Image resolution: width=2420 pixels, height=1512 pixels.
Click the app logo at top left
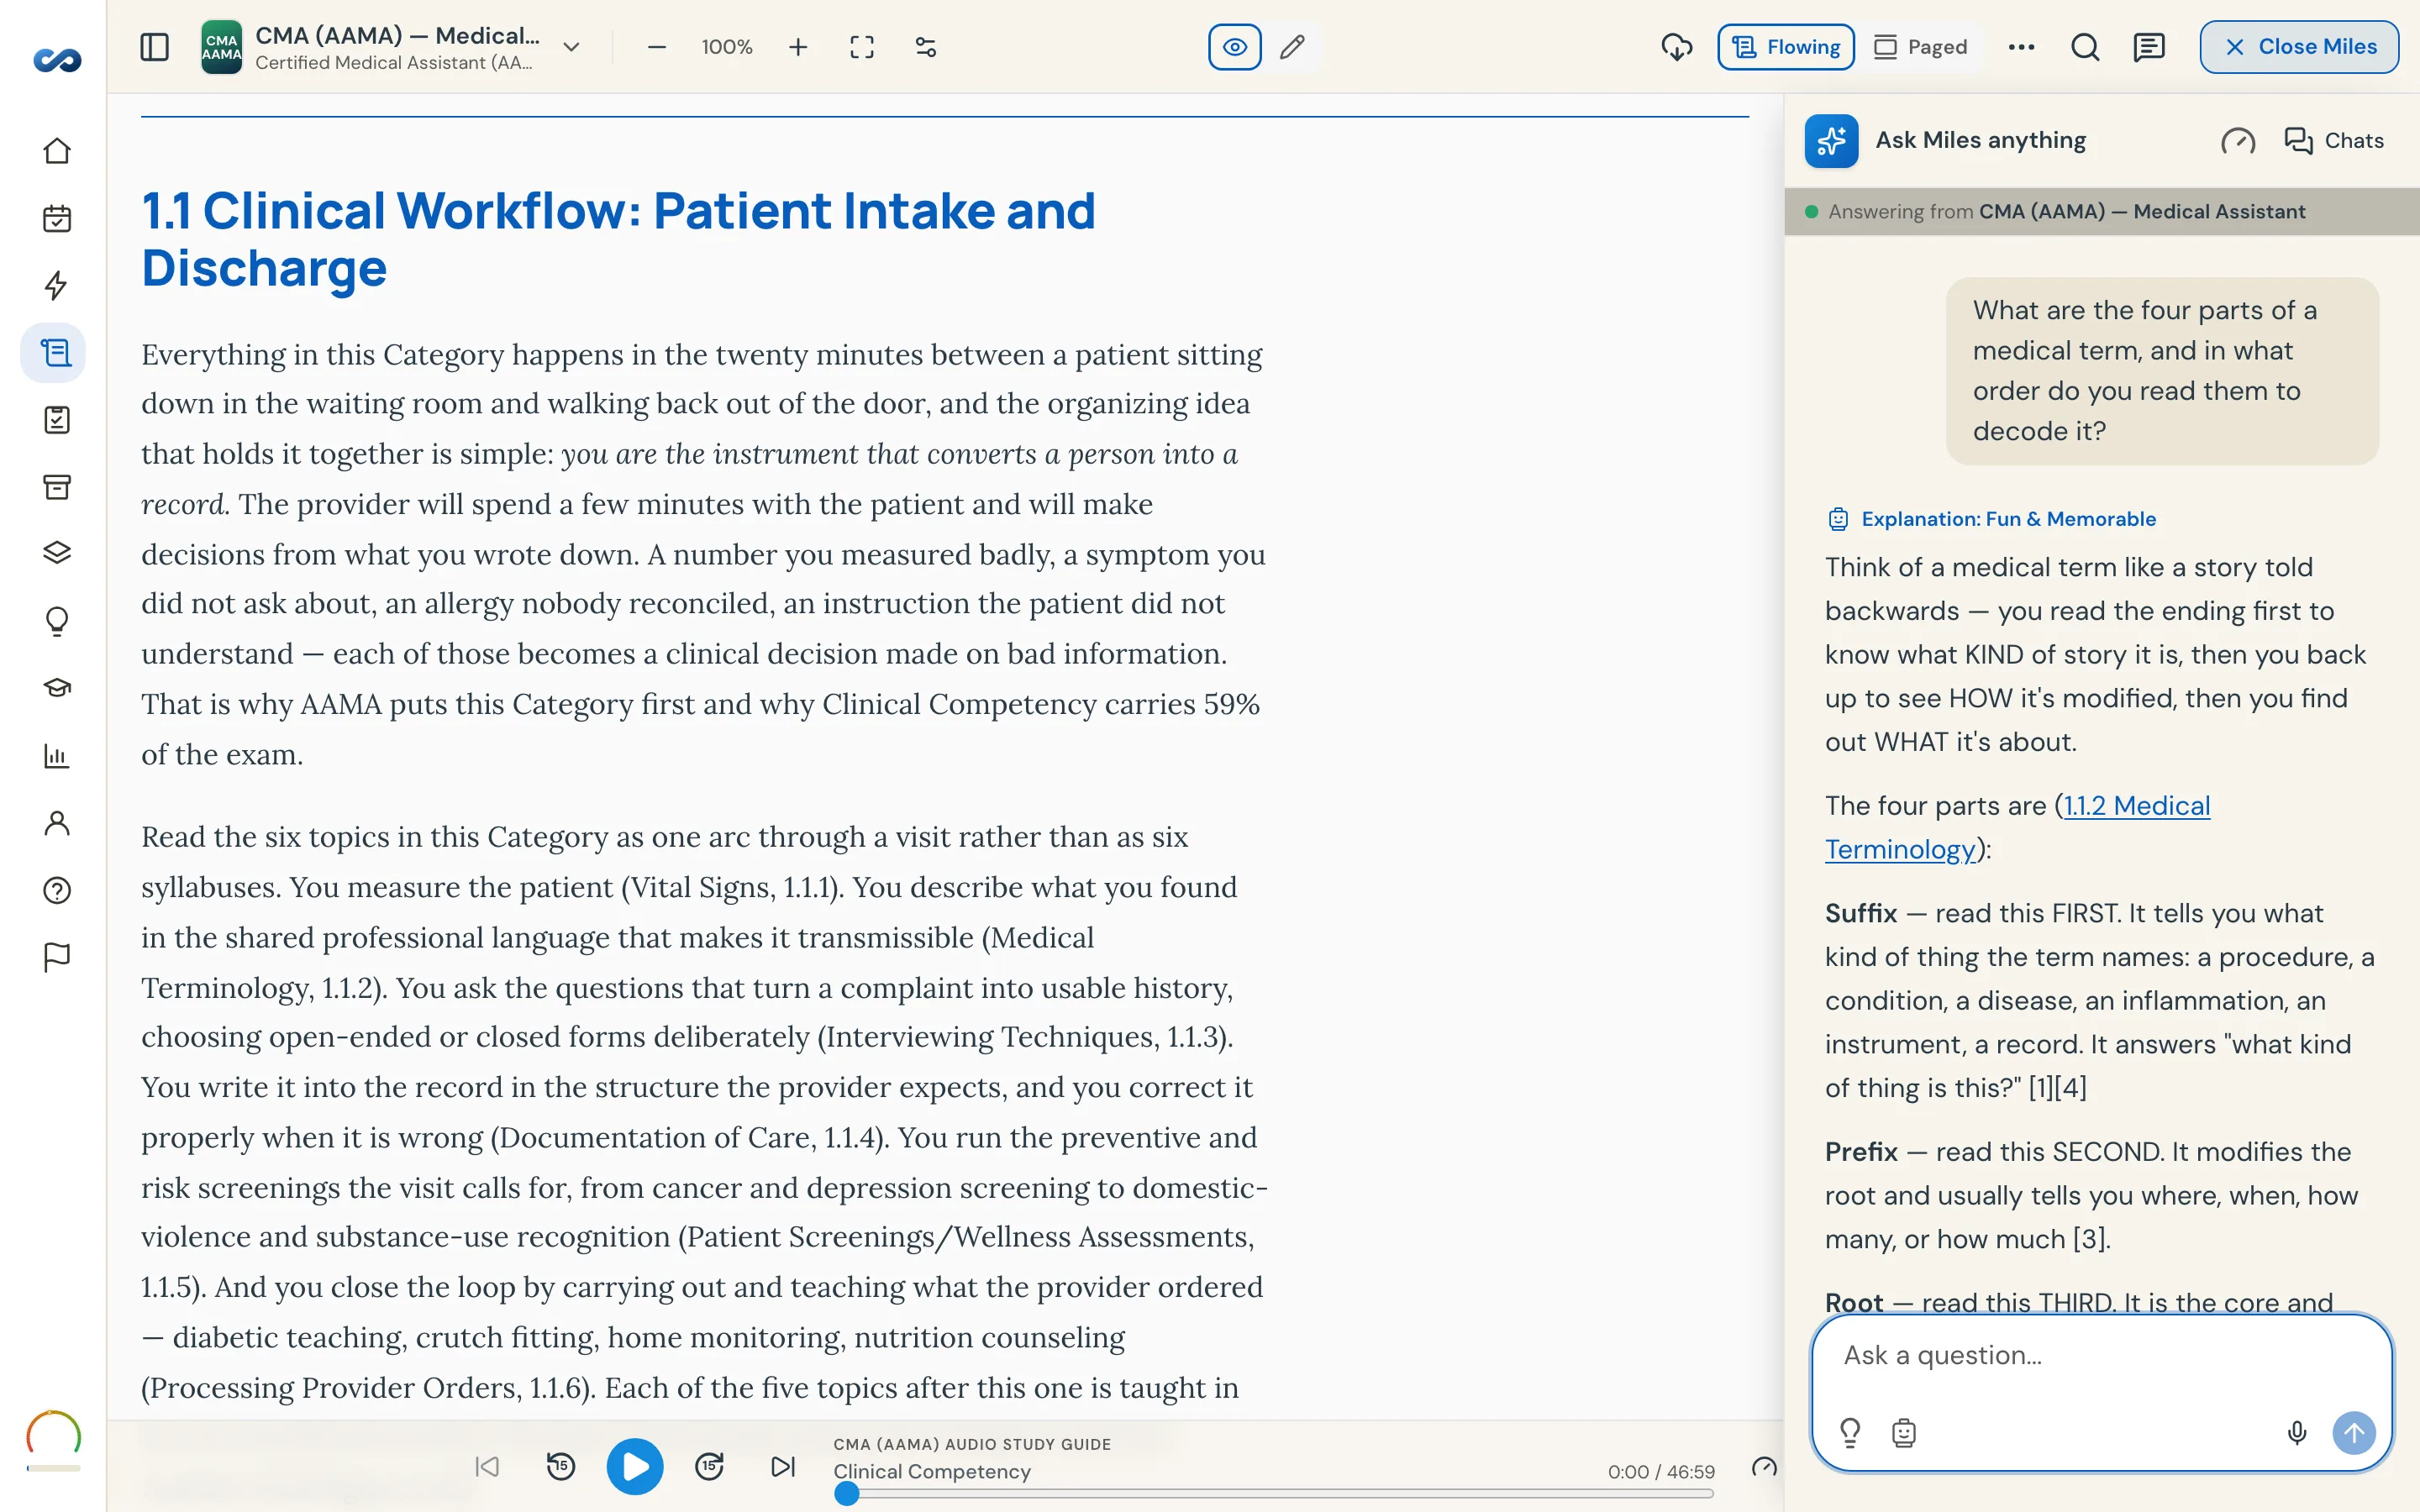point(56,60)
